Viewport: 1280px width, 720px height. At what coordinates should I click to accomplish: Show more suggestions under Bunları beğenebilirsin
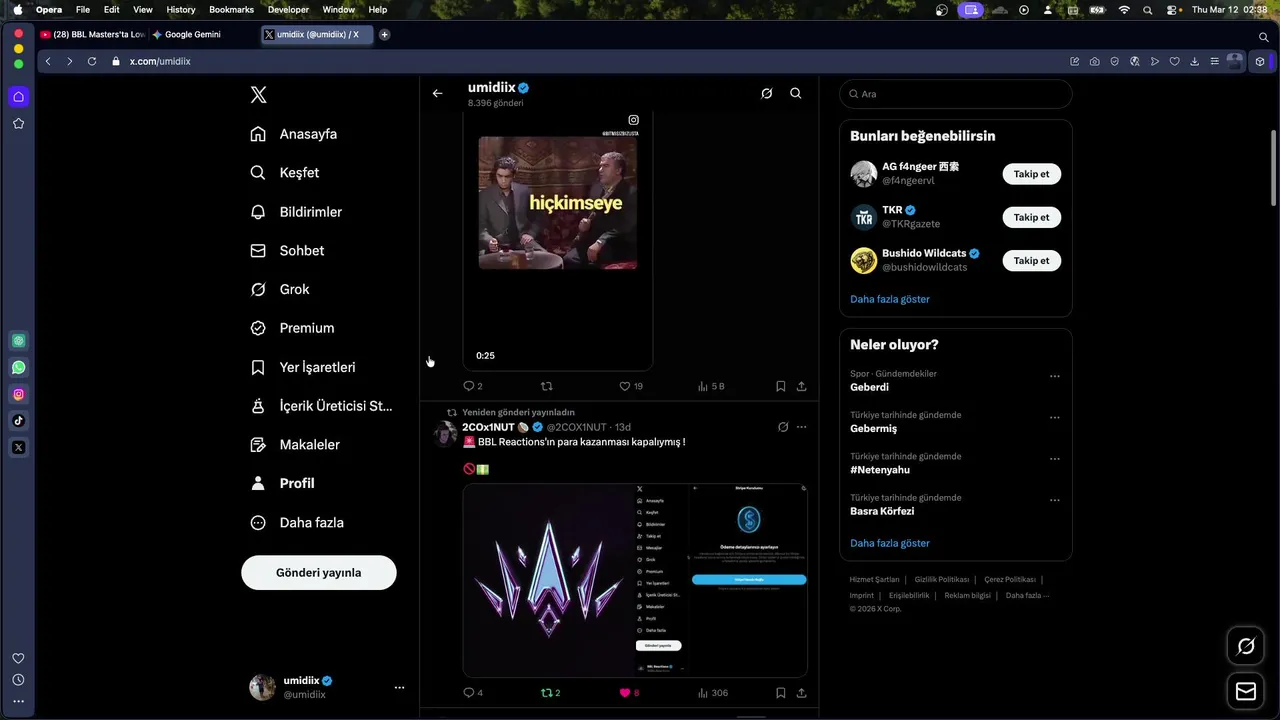point(890,299)
